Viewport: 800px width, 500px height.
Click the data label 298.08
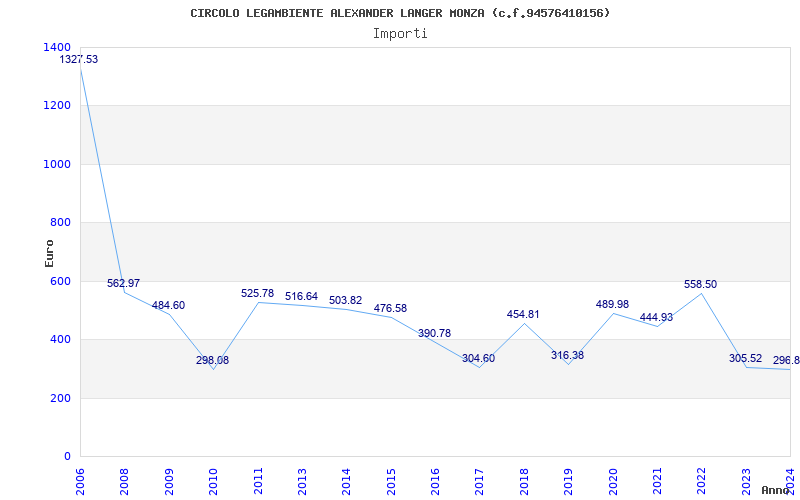click(212, 360)
